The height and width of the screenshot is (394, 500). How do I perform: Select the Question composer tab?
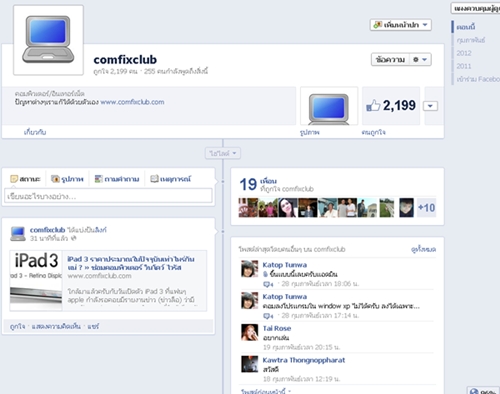pos(117,179)
